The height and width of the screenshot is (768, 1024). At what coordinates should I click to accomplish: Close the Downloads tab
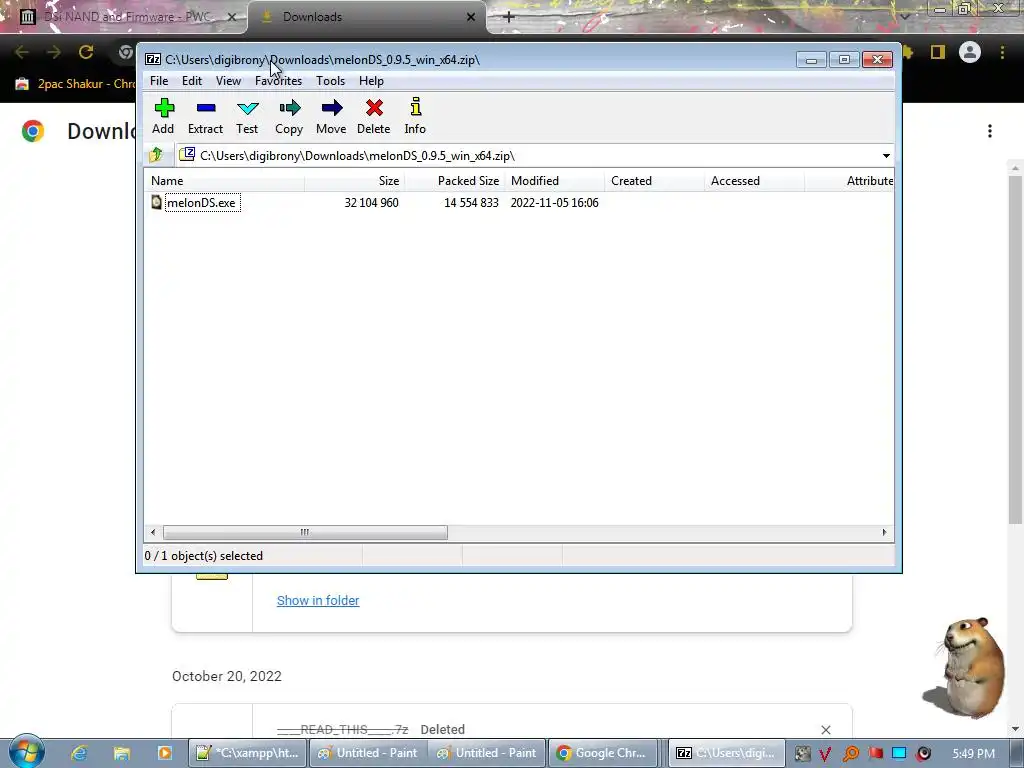[x=471, y=17]
